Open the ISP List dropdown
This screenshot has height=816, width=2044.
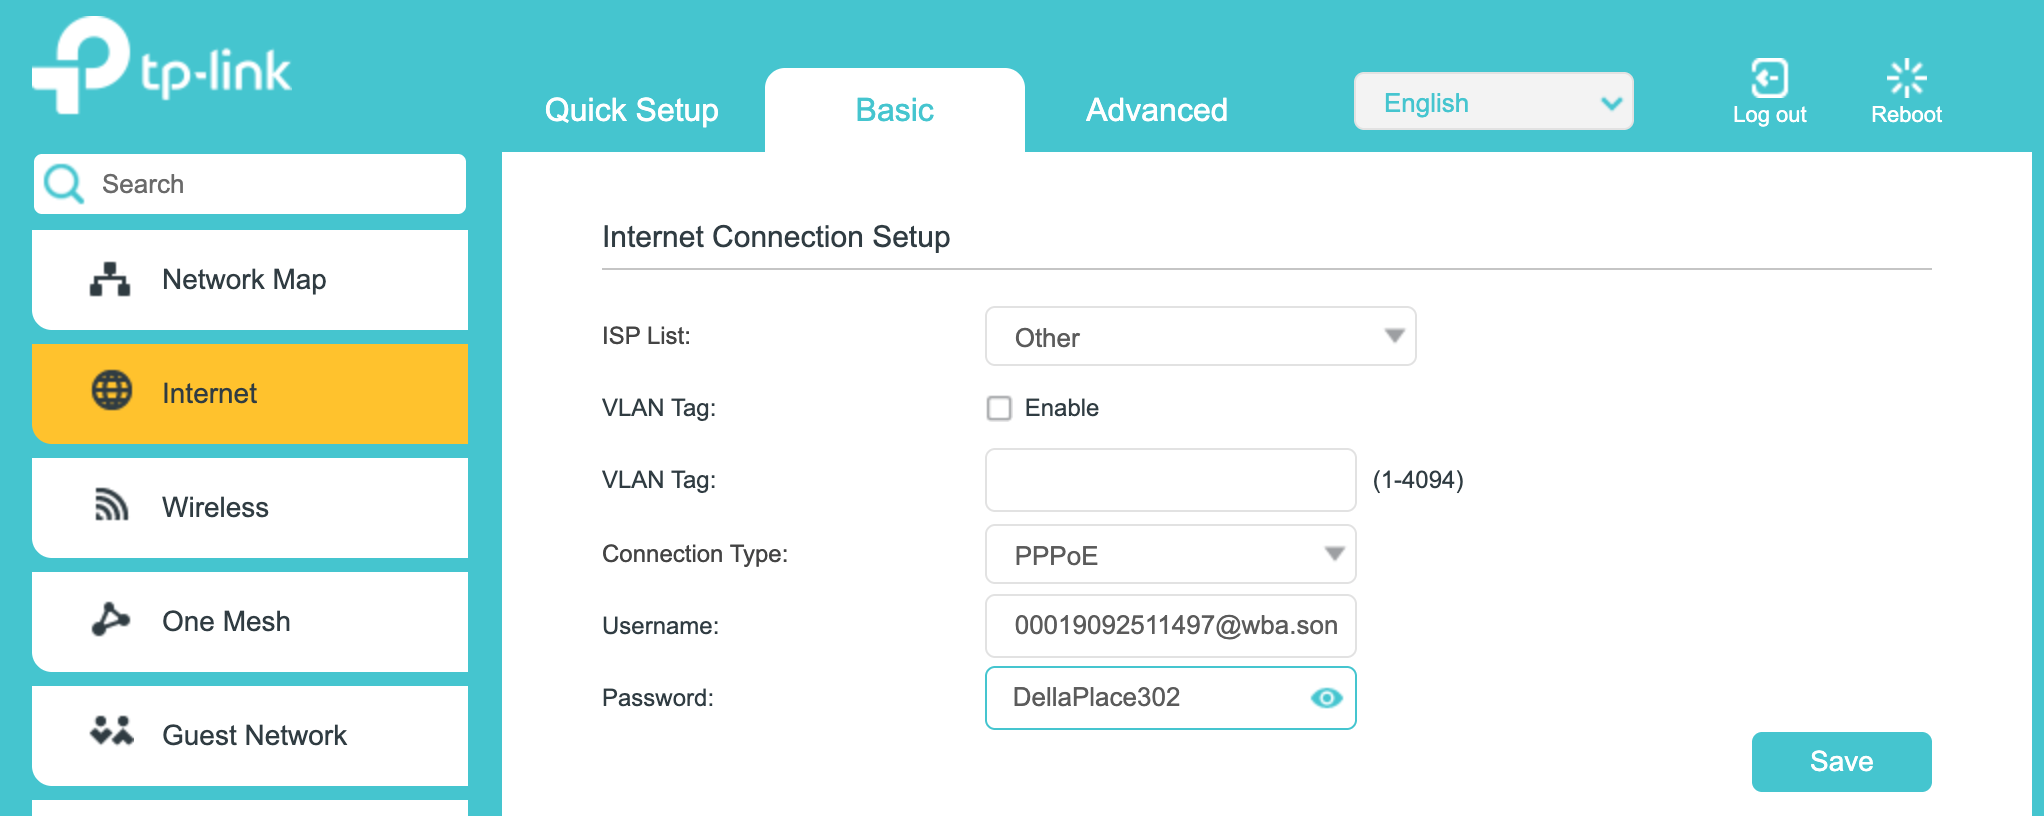coord(1200,337)
